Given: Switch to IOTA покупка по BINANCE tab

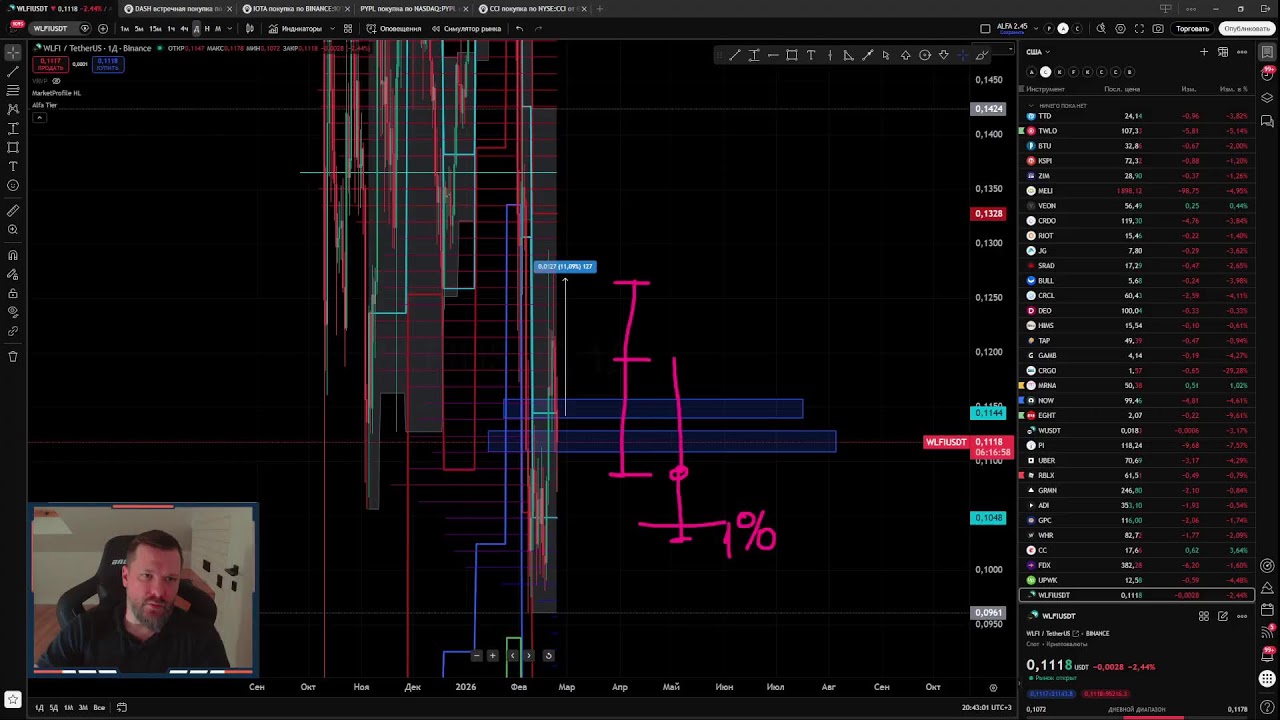Looking at the screenshot, I should tap(297, 9).
